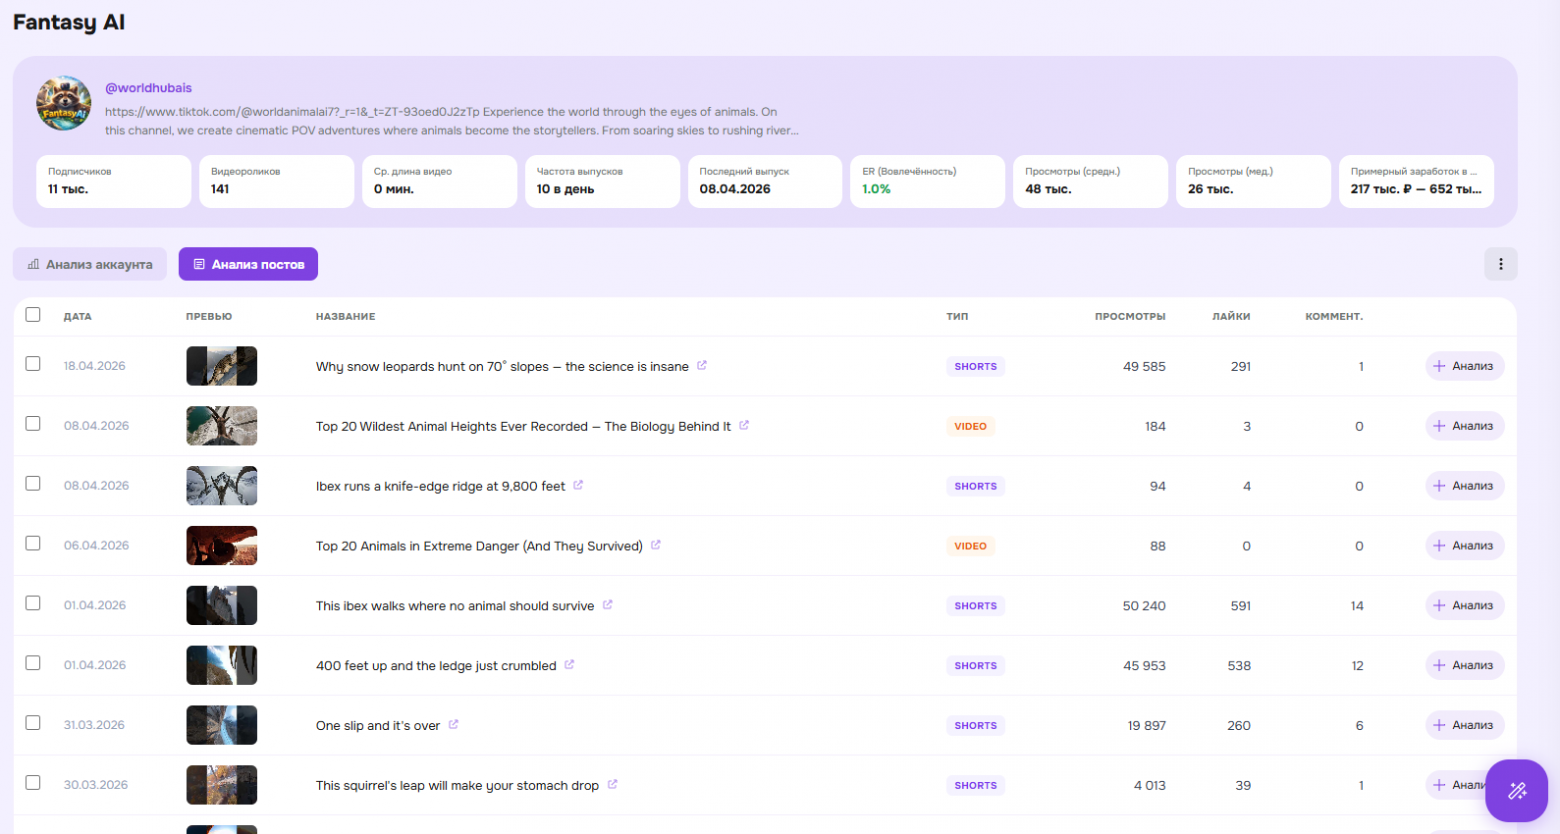Screen dimensions: 1560x834
Task: Click the ТИП column header
Action: click(x=957, y=317)
